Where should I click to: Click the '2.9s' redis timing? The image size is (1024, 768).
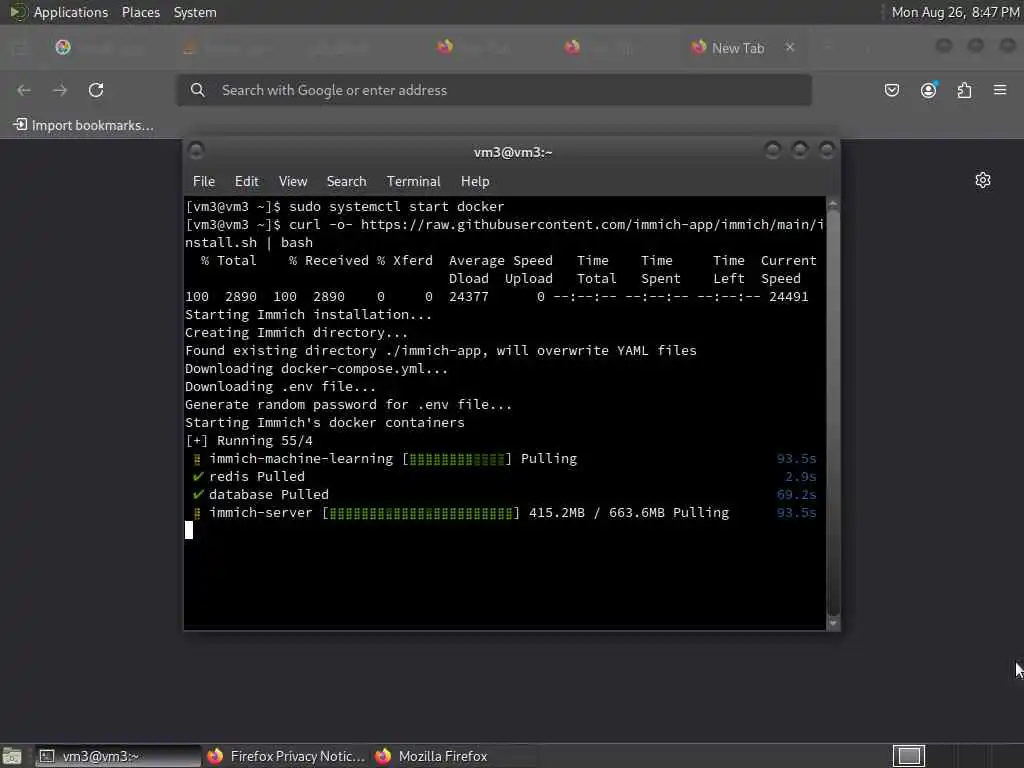[x=801, y=477]
